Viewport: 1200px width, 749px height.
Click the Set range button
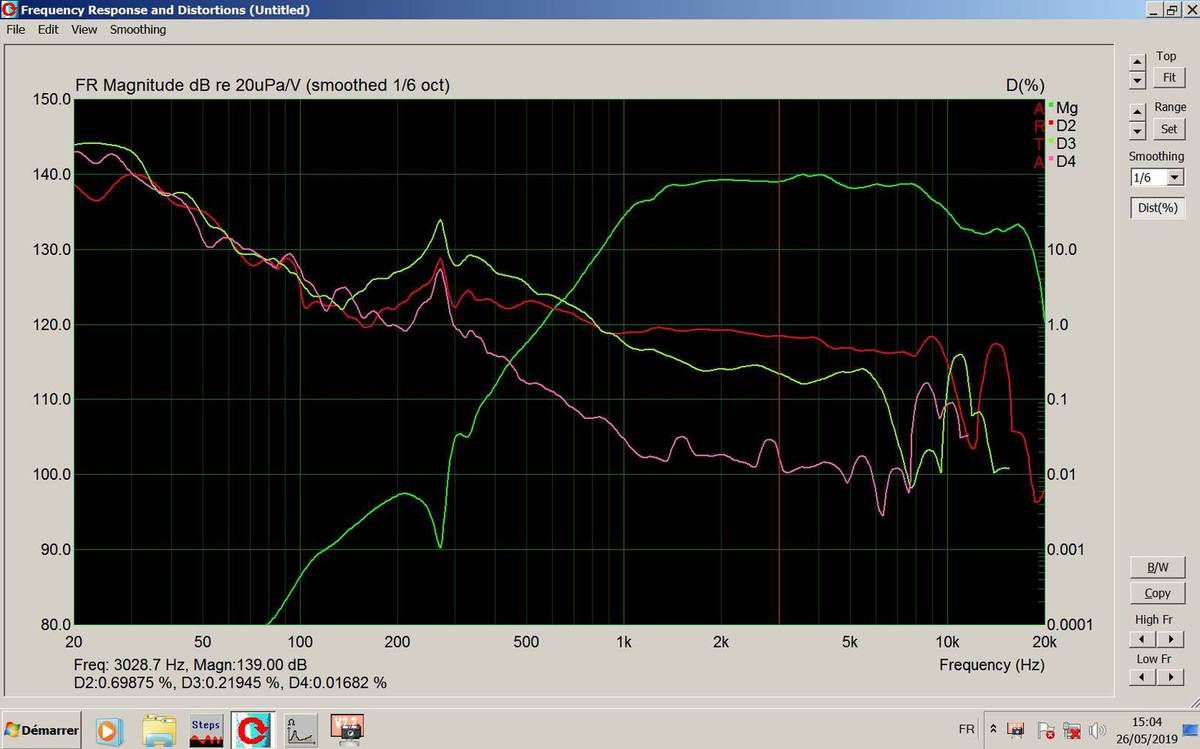(1169, 129)
